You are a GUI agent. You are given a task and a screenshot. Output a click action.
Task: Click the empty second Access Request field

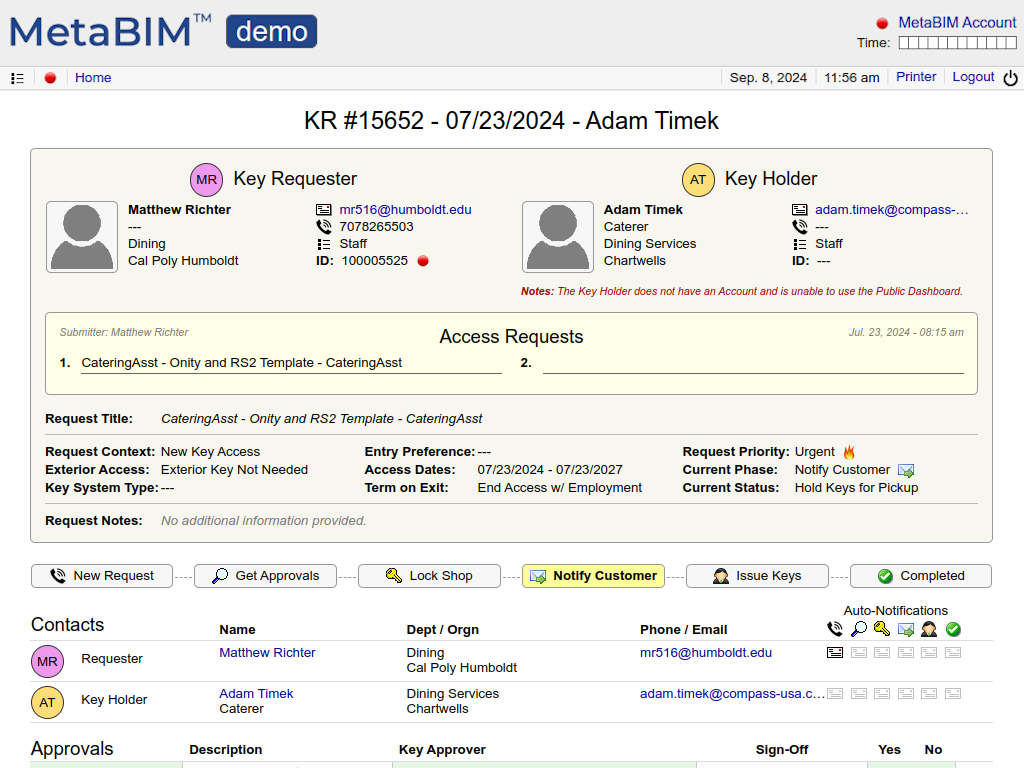click(752, 363)
